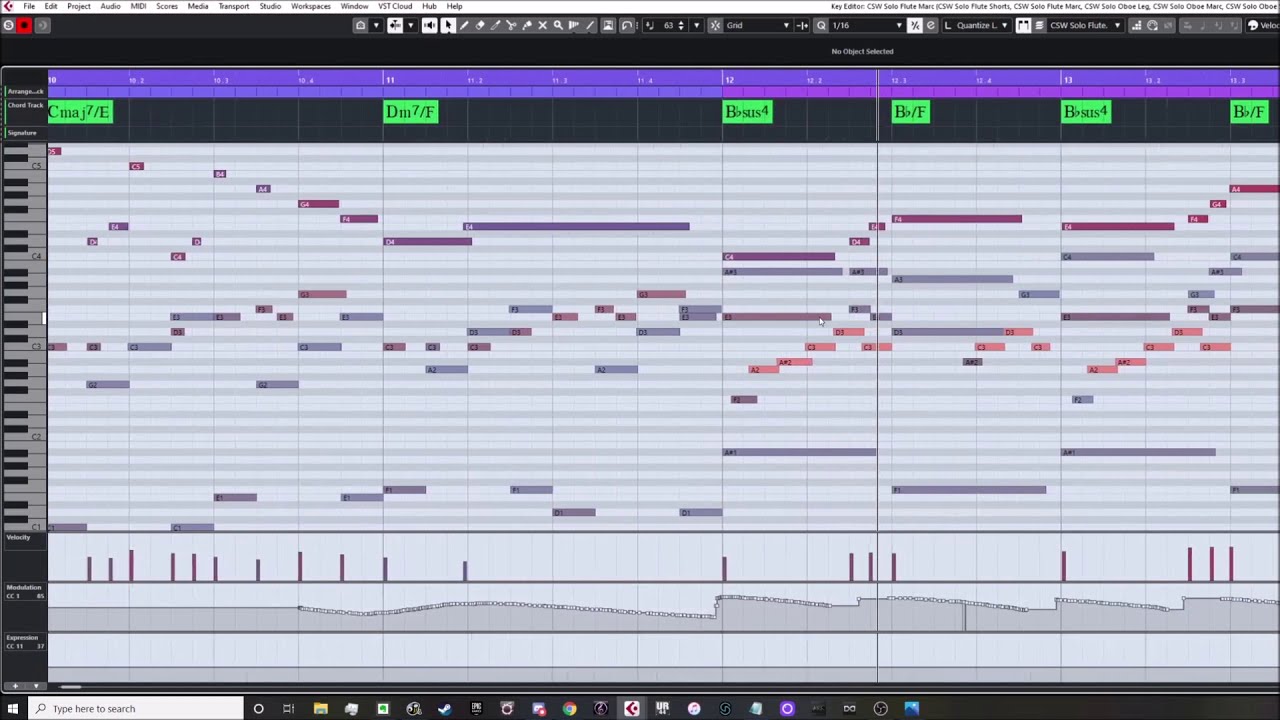Open Snap Type Grid dropdown
The height and width of the screenshot is (720, 1280).
coord(758,25)
